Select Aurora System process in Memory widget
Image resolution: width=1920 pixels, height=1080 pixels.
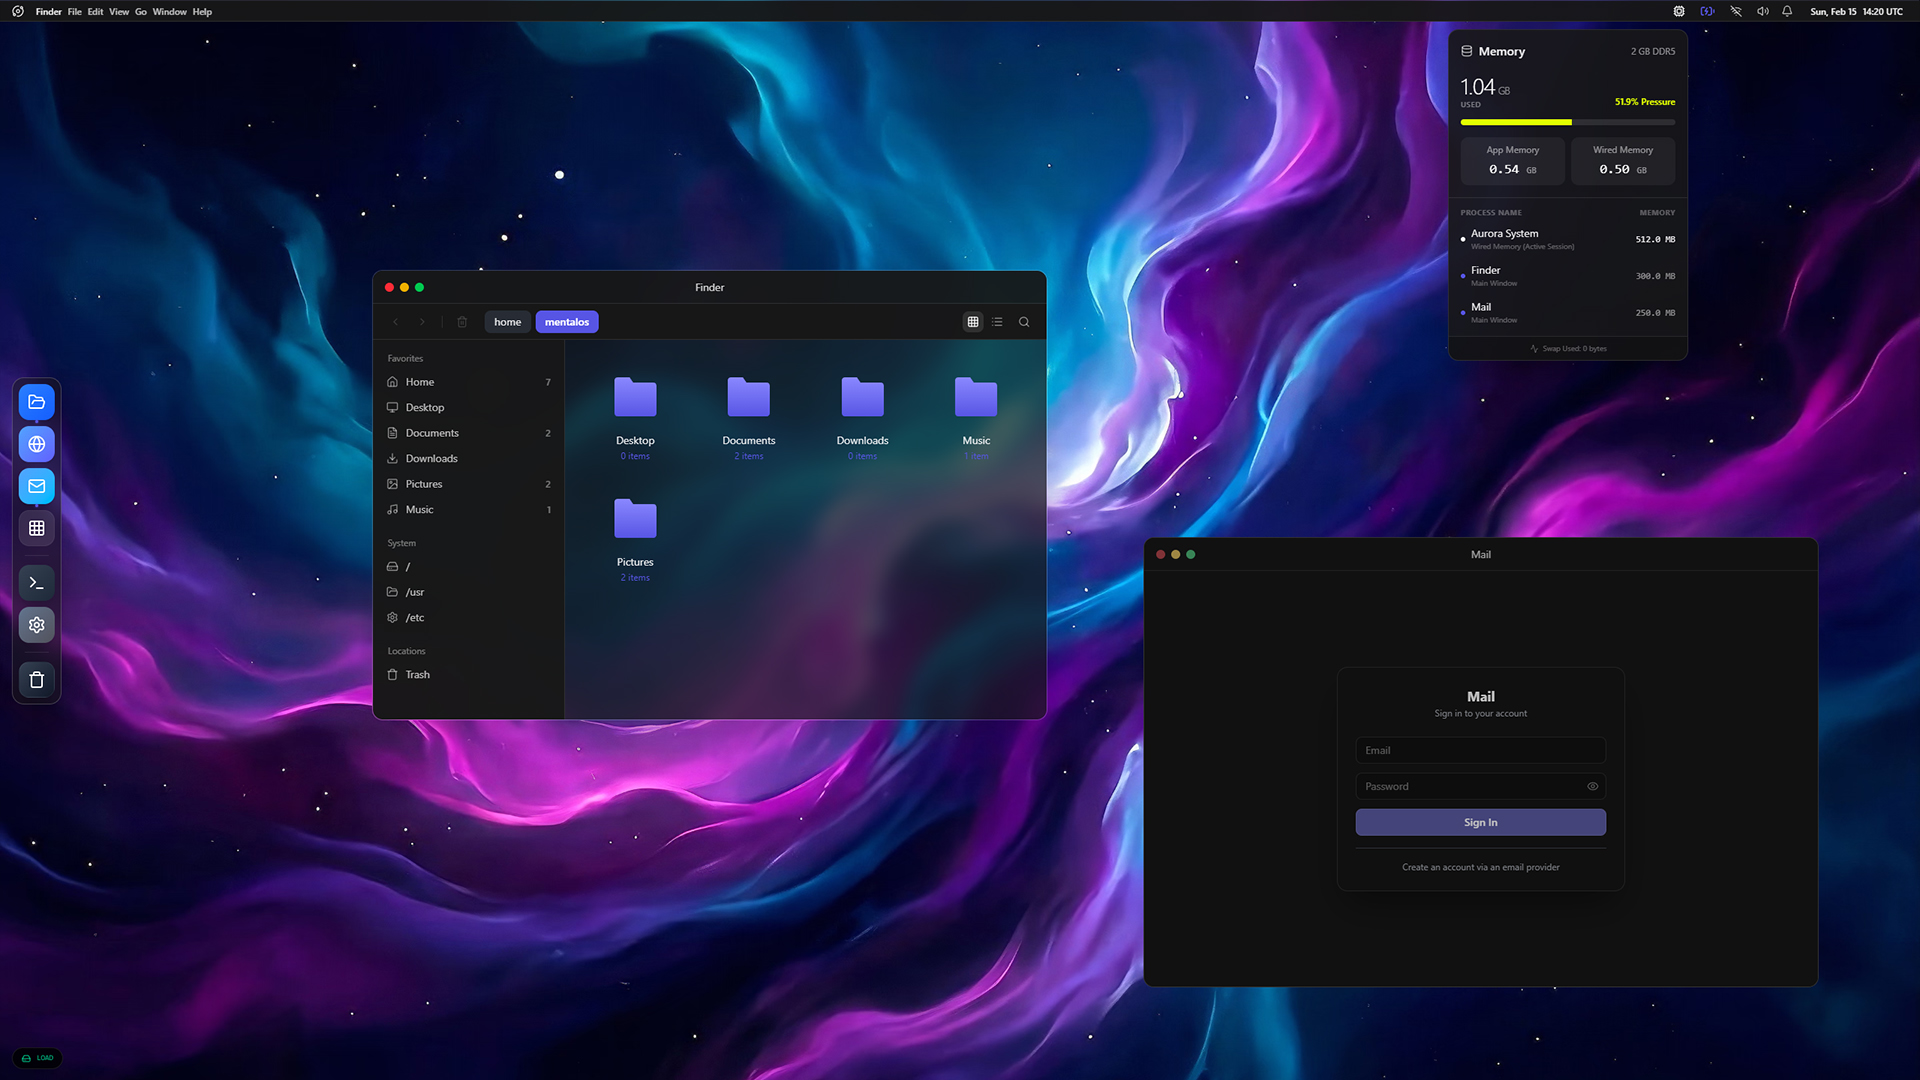coord(1568,239)
